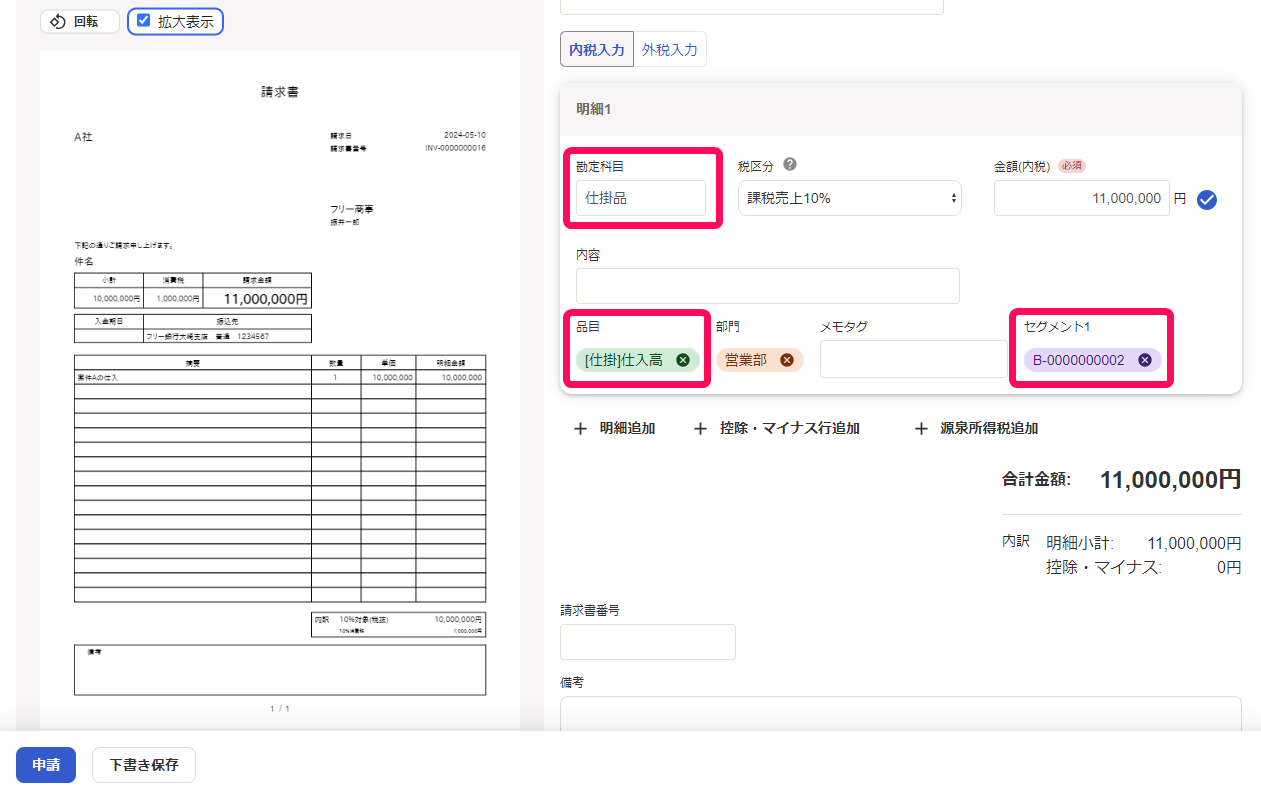
Task: Click the plus icon beside 源泉所得税追加
Action: (x=921, y=428)
